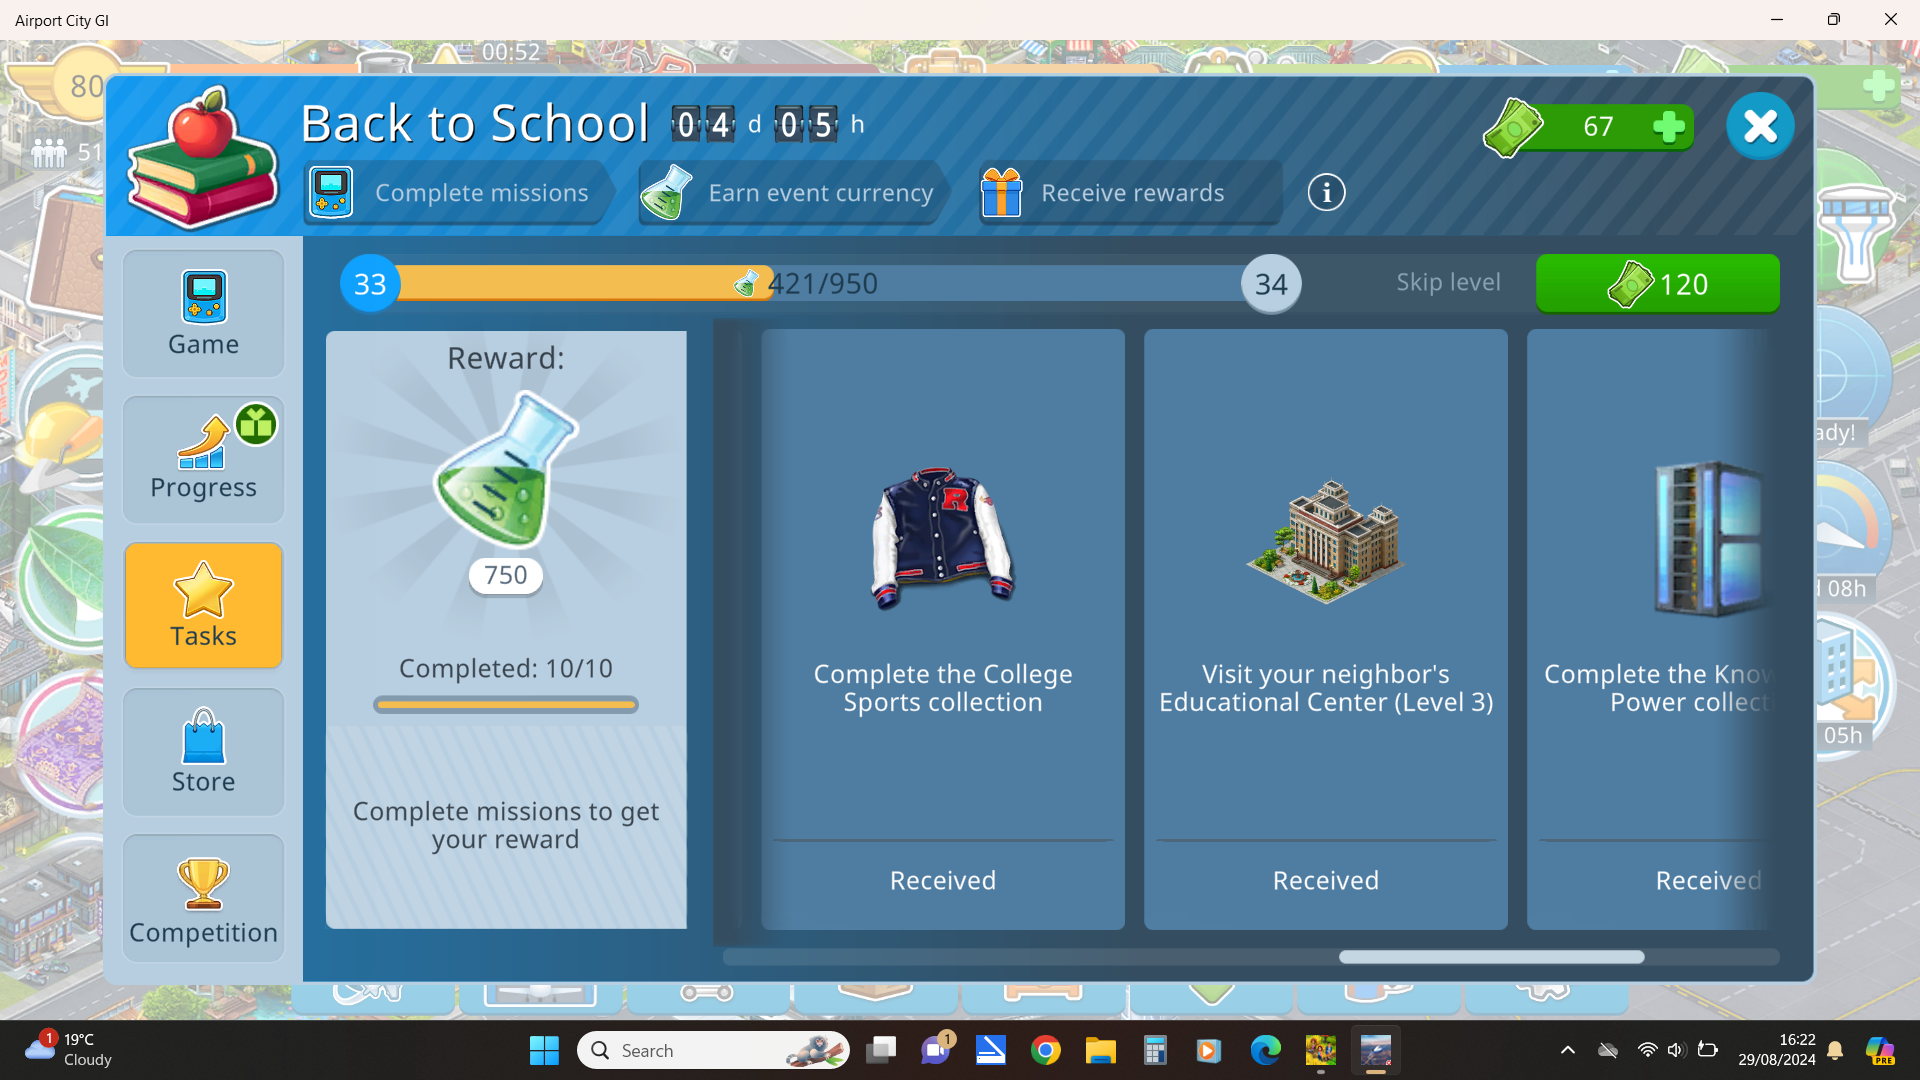Open the Media Player taskbar icon
Image resolution: width=1920 pixels, height=1080 pixels.
[x=1209, y=1050]
